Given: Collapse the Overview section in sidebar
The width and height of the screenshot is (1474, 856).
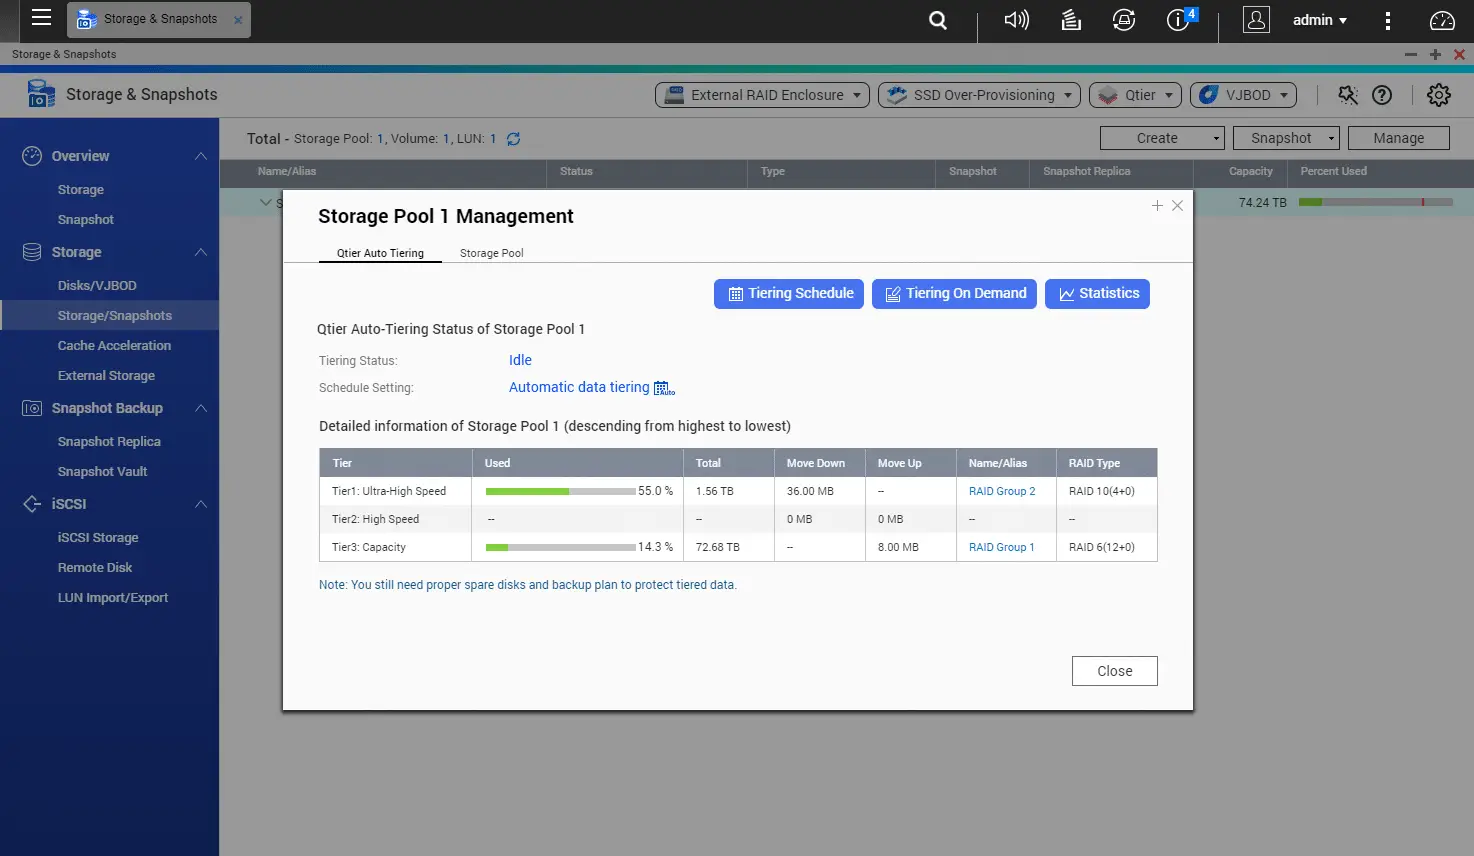Looking at the screenshot, I should pyautogui.click(x=201, y=156).
